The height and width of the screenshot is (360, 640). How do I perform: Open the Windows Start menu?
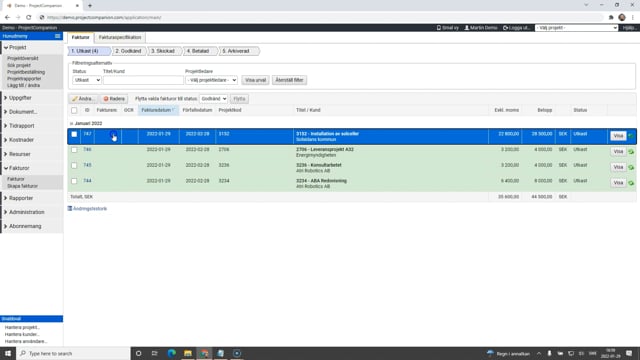pos(8,353)
